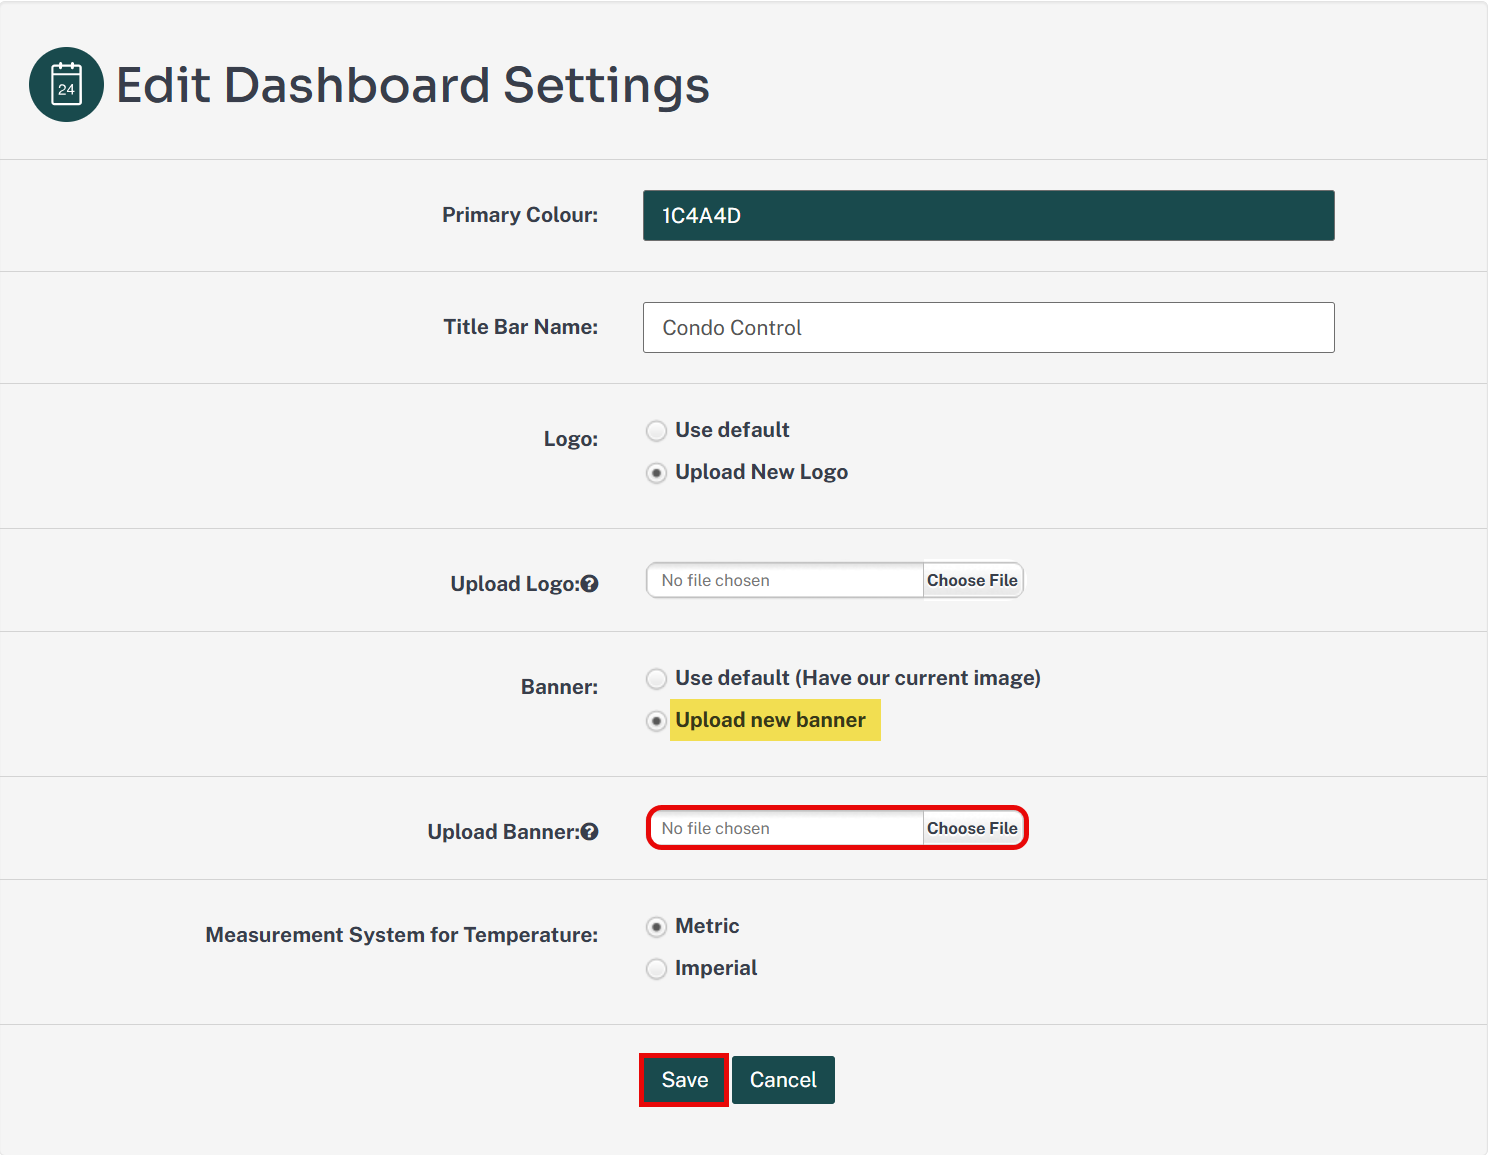
Task: Click the 'Primary Colour:' label
Action: (520, 215)
